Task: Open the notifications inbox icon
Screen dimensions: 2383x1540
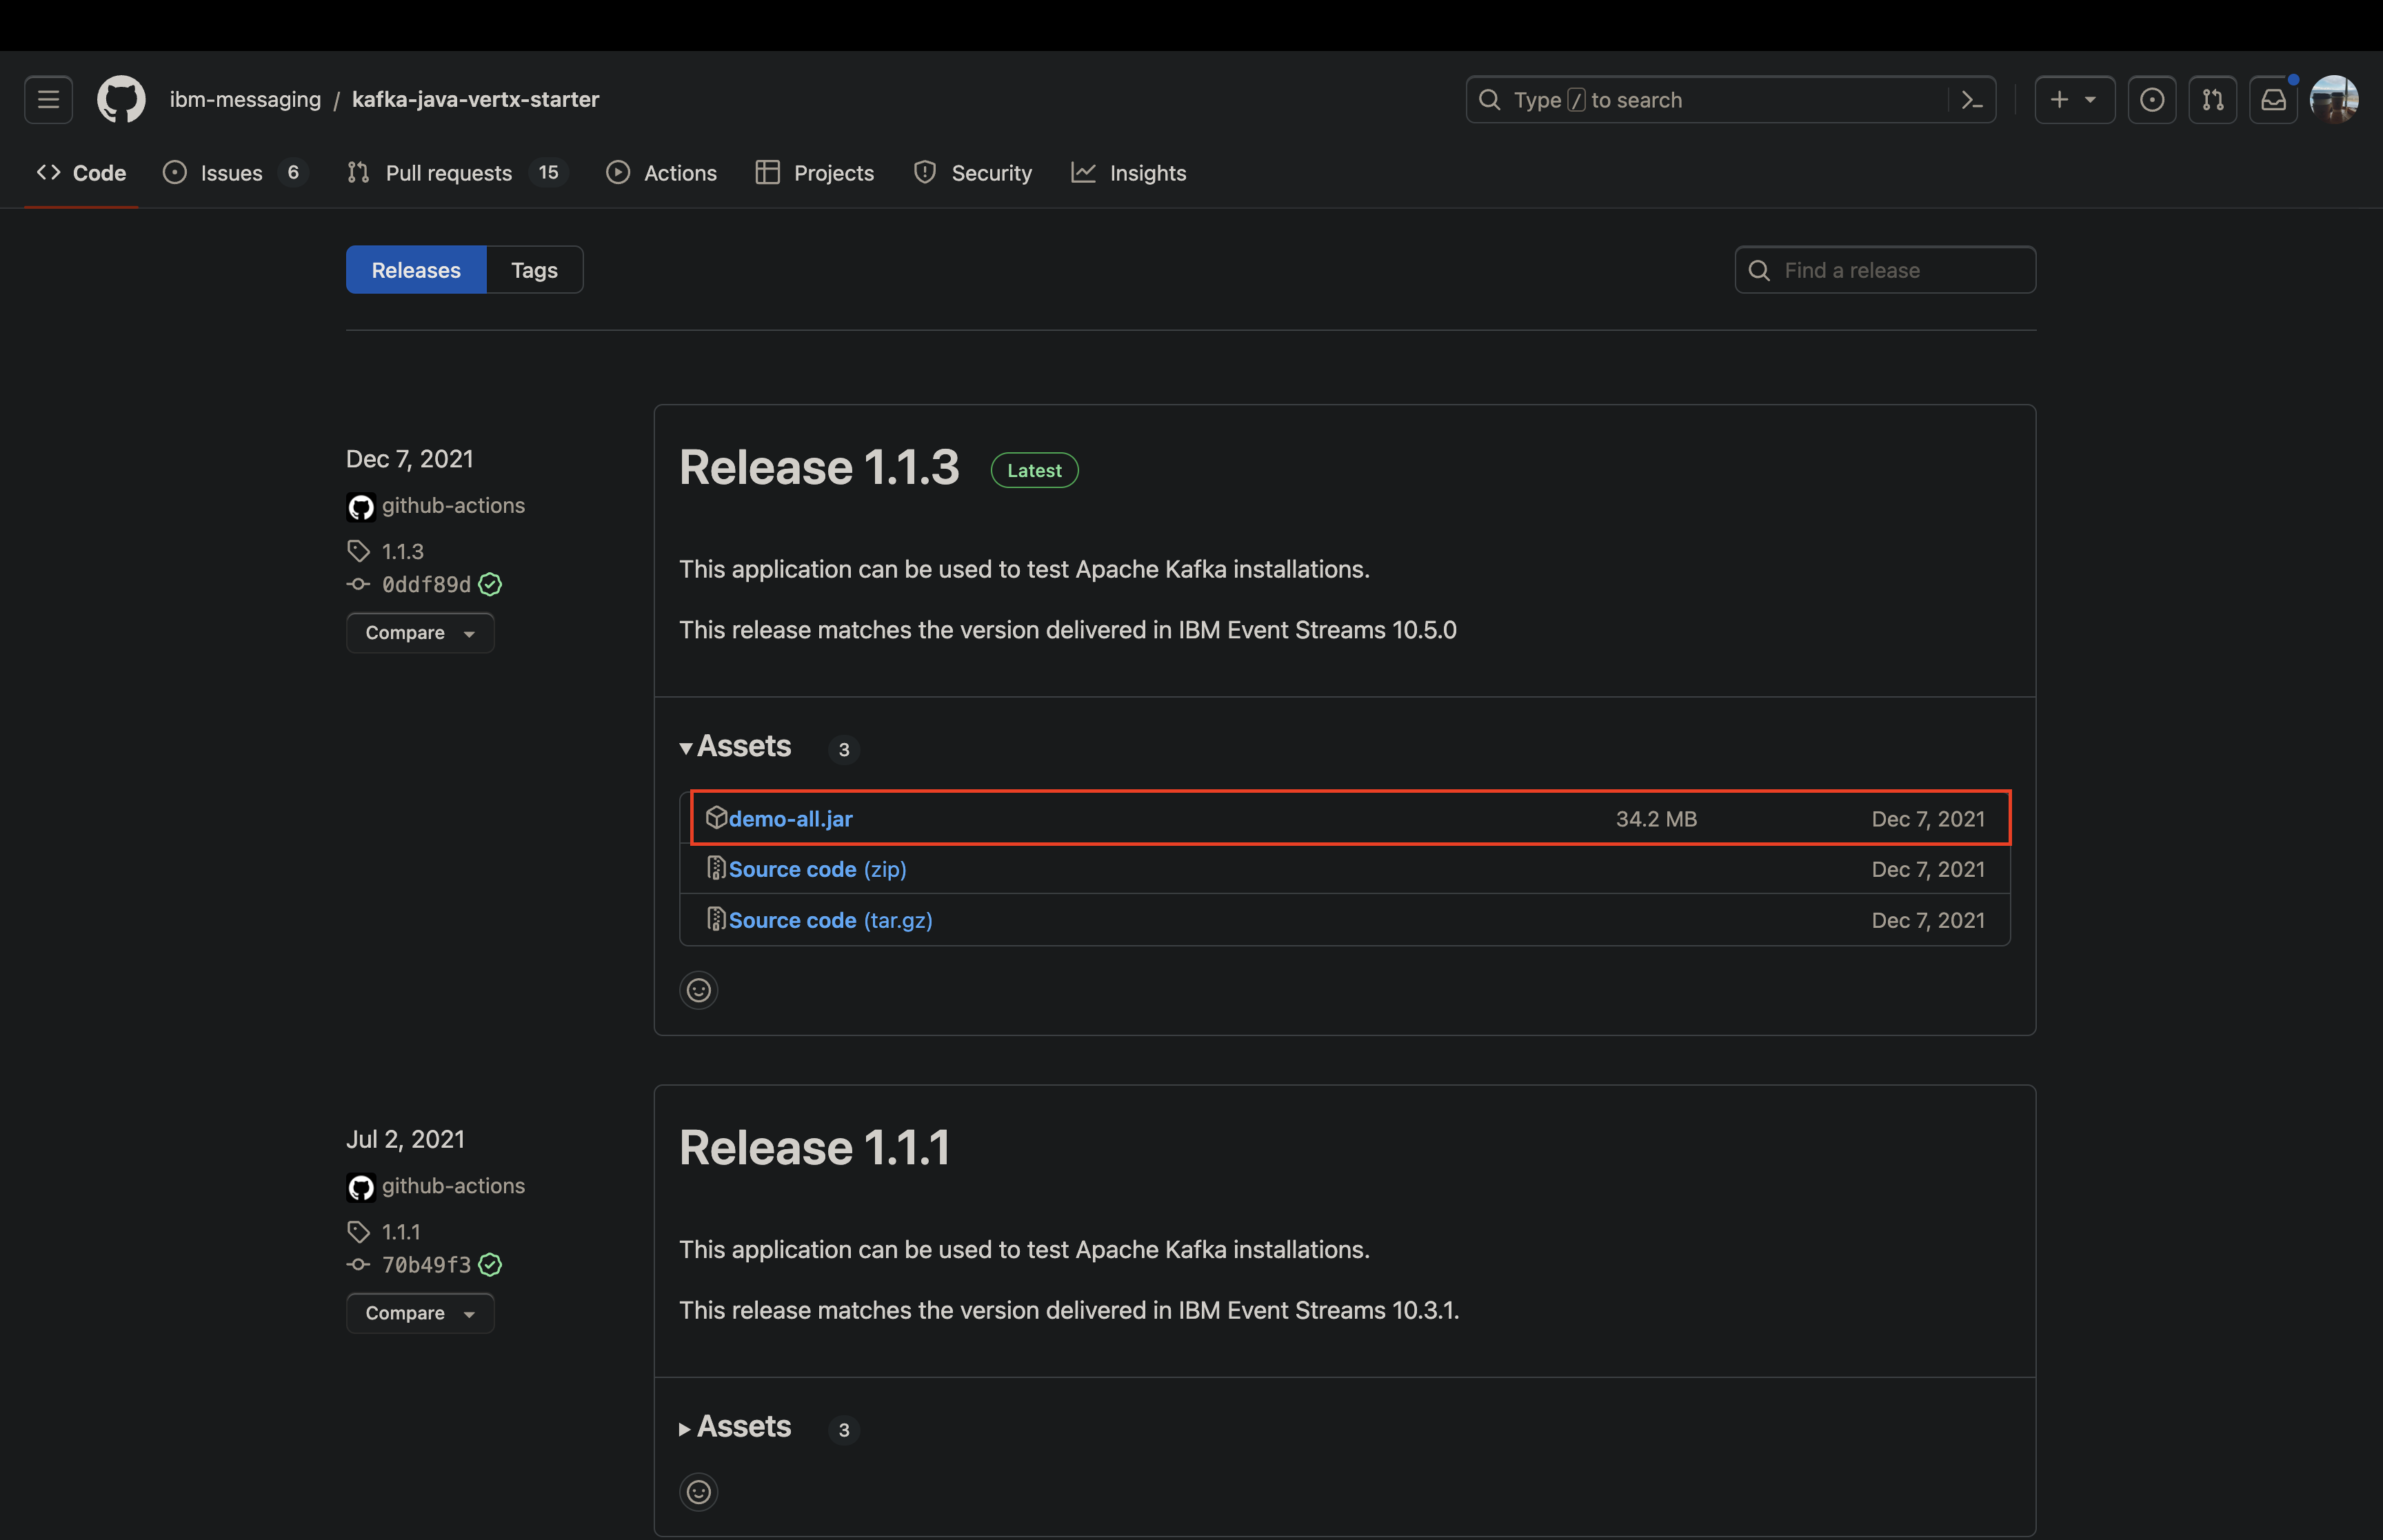Action: 2273,100
